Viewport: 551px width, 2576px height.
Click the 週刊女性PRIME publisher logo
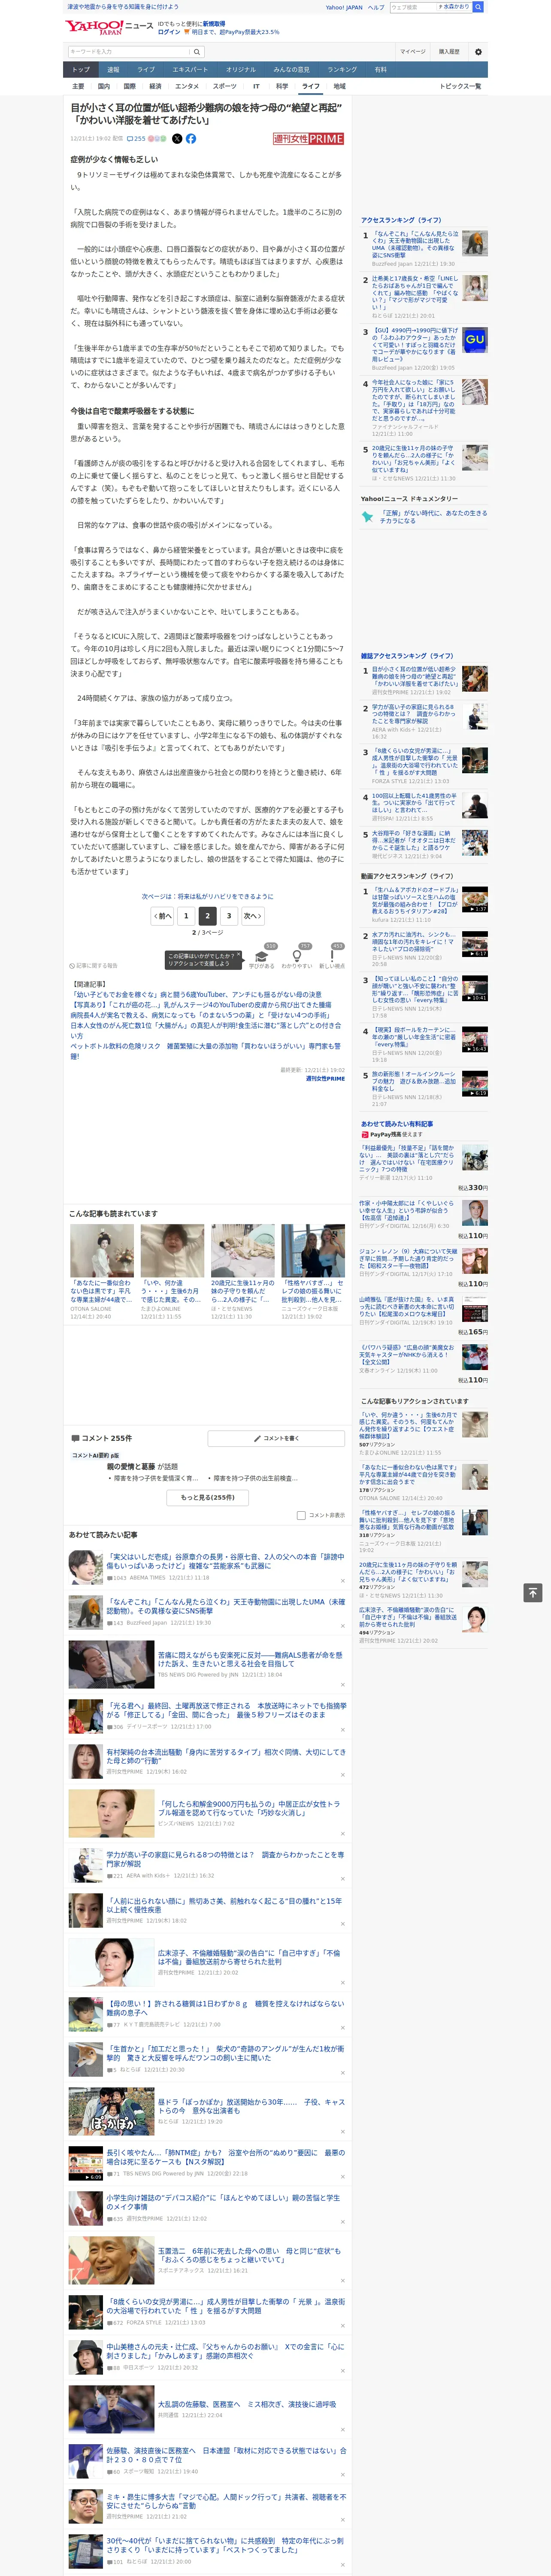(x=308, y=139)
